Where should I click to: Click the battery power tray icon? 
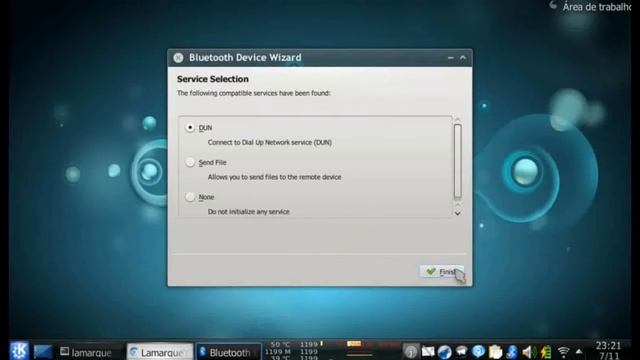tap(546, 352)
